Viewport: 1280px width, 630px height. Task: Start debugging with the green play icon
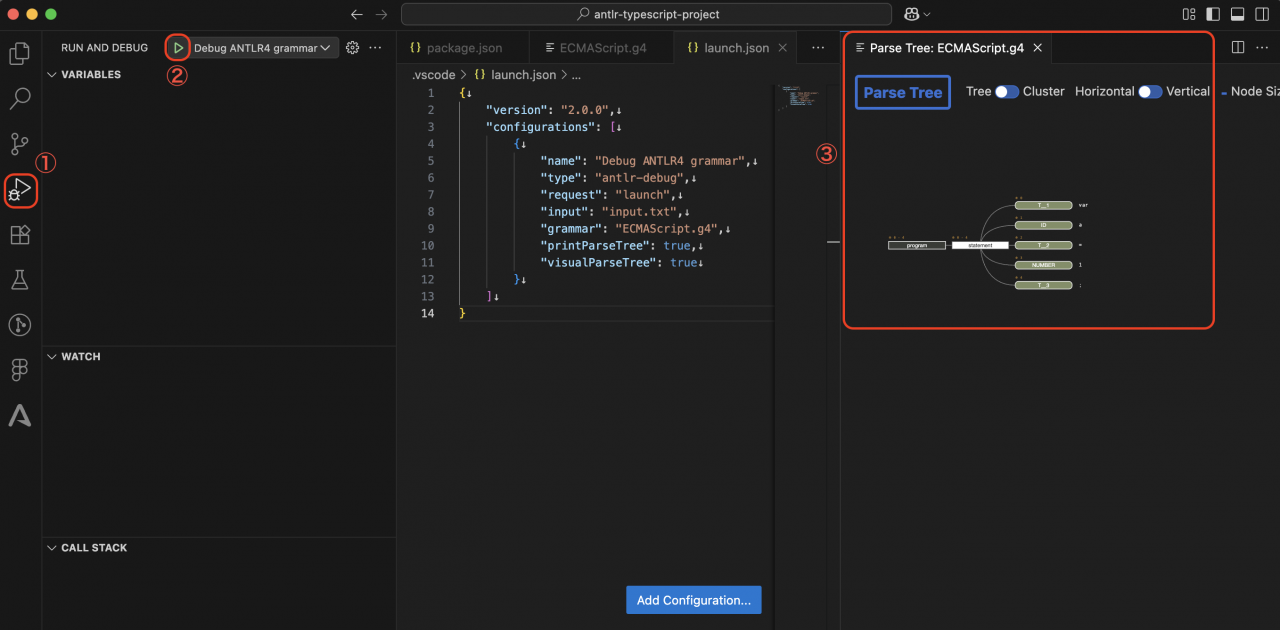tap(178, 47)
